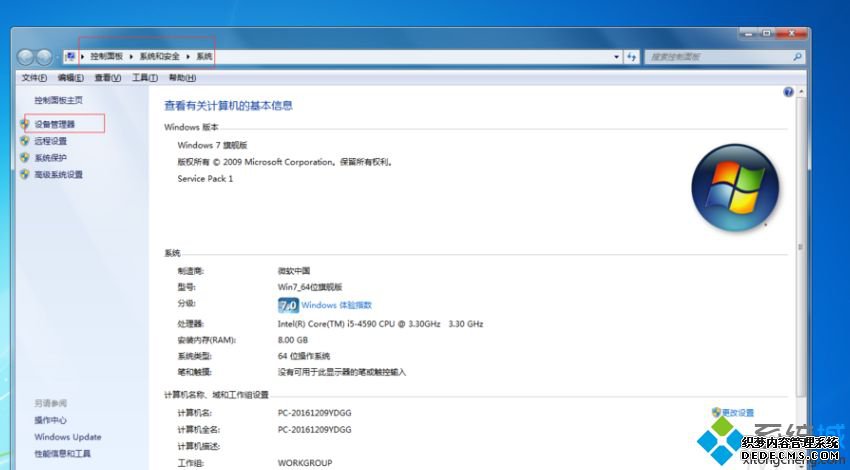This screenshot has width=850, height=470.
Task: Select the 没有可用于此显示器的笔或触控输入 text
Action: (342, 372)
